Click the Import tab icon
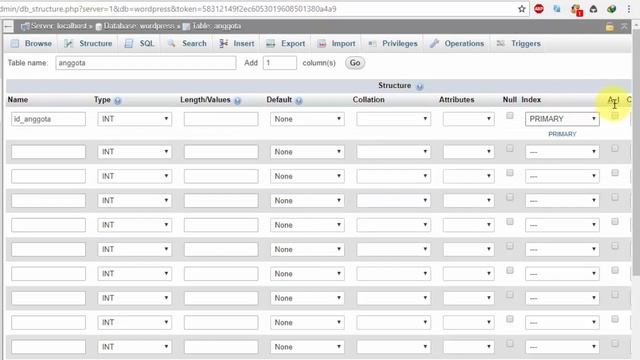 [322, 44]
